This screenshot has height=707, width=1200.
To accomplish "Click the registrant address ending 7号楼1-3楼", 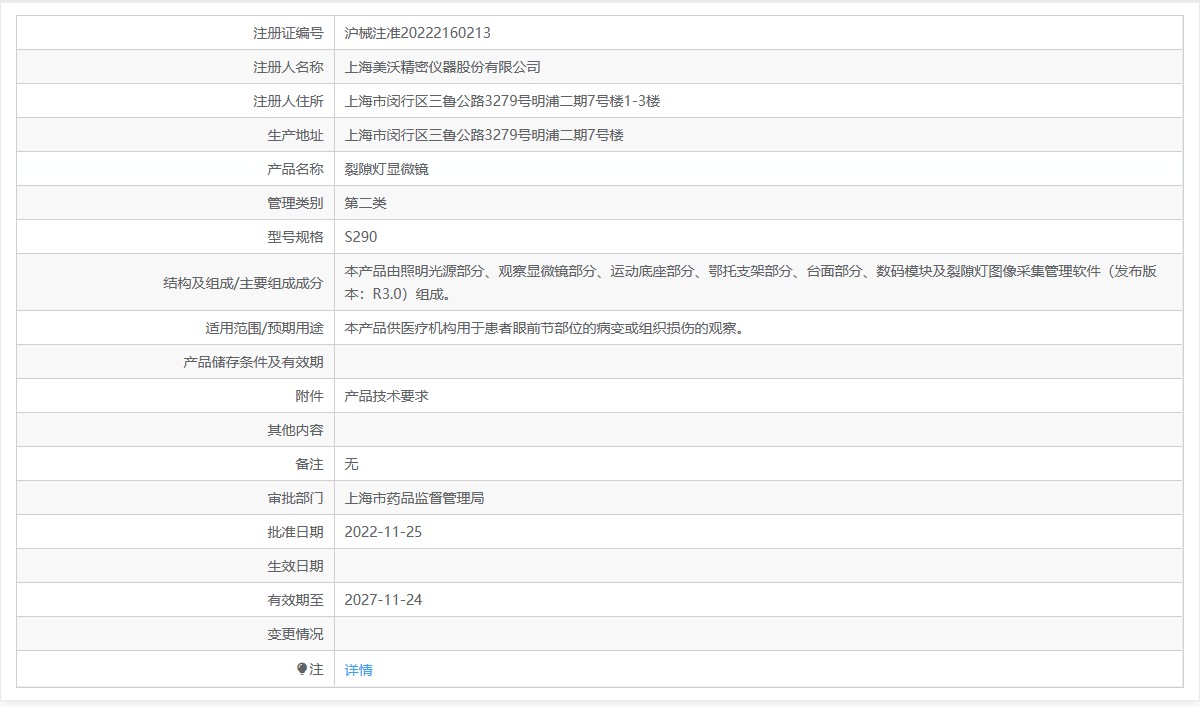I will 502,101.
